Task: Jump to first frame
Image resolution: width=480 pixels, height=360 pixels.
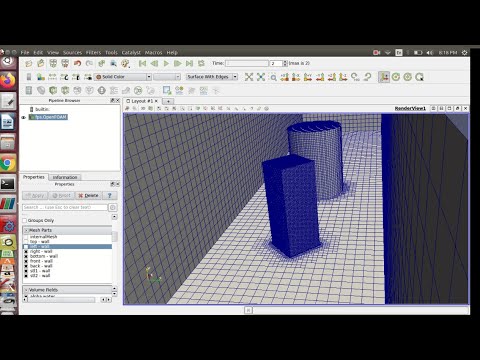Action: (143, 63)
